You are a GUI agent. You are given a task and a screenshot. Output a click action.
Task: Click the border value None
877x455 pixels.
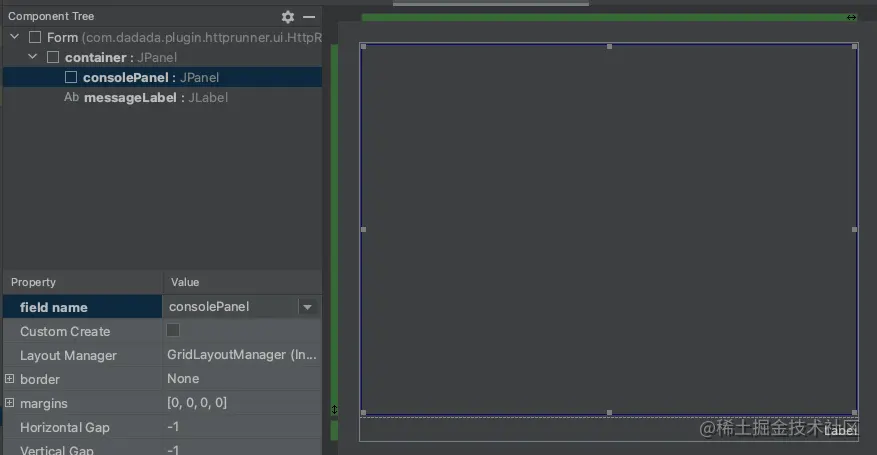point(183,378)
